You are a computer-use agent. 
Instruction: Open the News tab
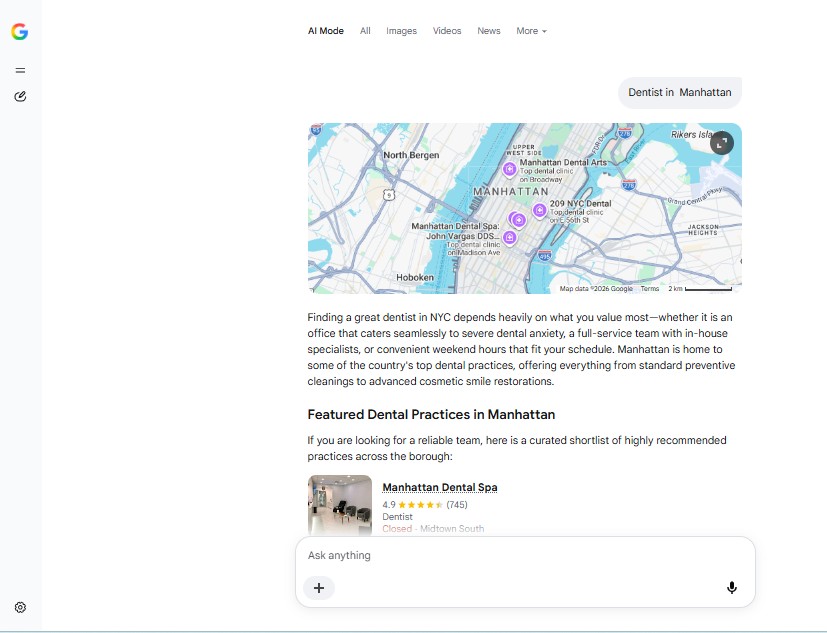coord(488,31)
